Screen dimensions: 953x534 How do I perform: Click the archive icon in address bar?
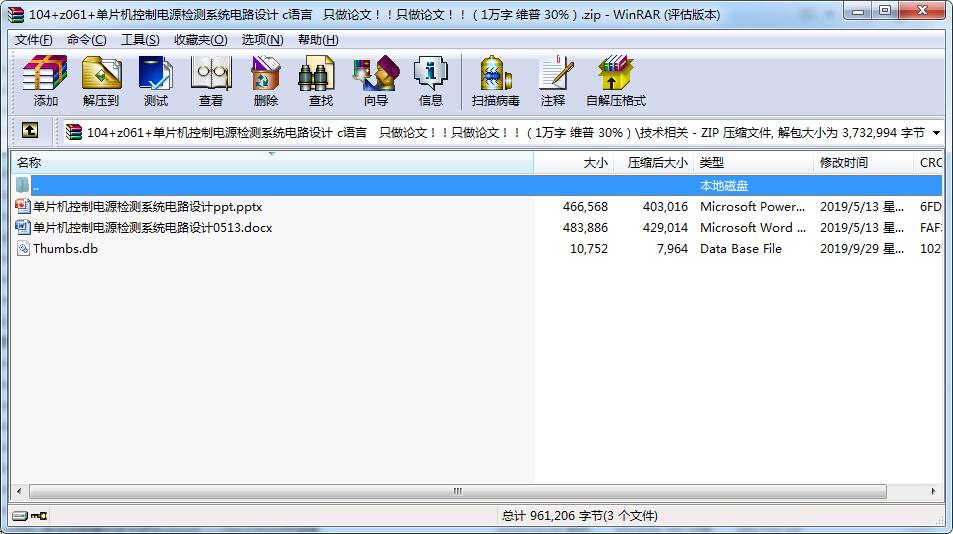click(x=74, y=132)
